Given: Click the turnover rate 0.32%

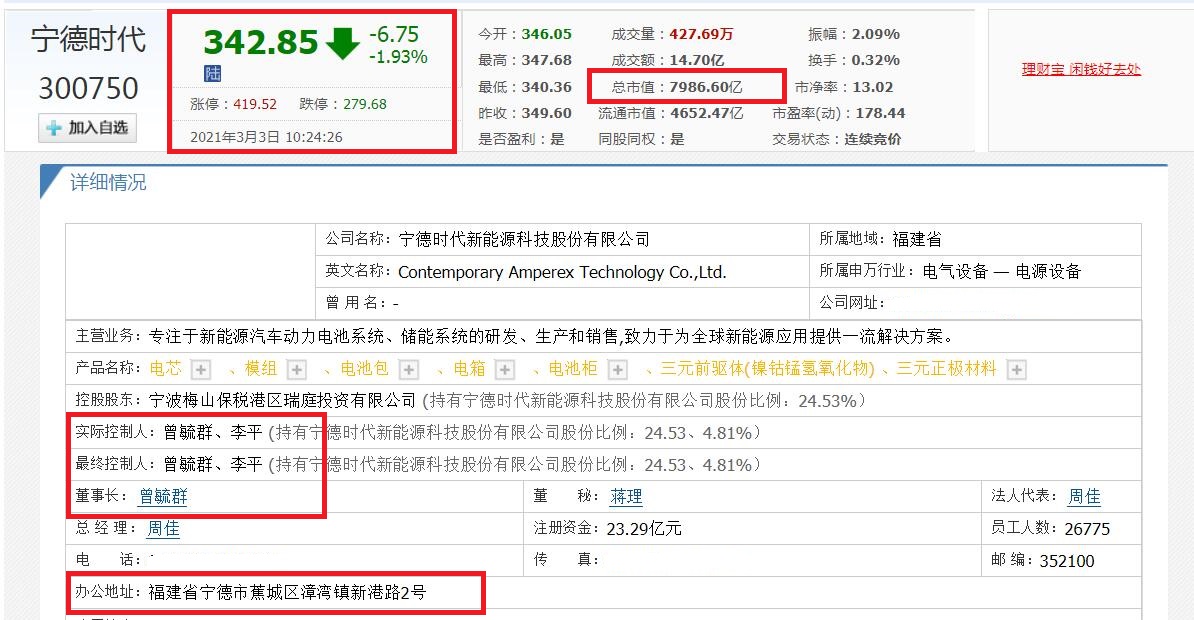Looking at the screenshot, I should (876, 60).
